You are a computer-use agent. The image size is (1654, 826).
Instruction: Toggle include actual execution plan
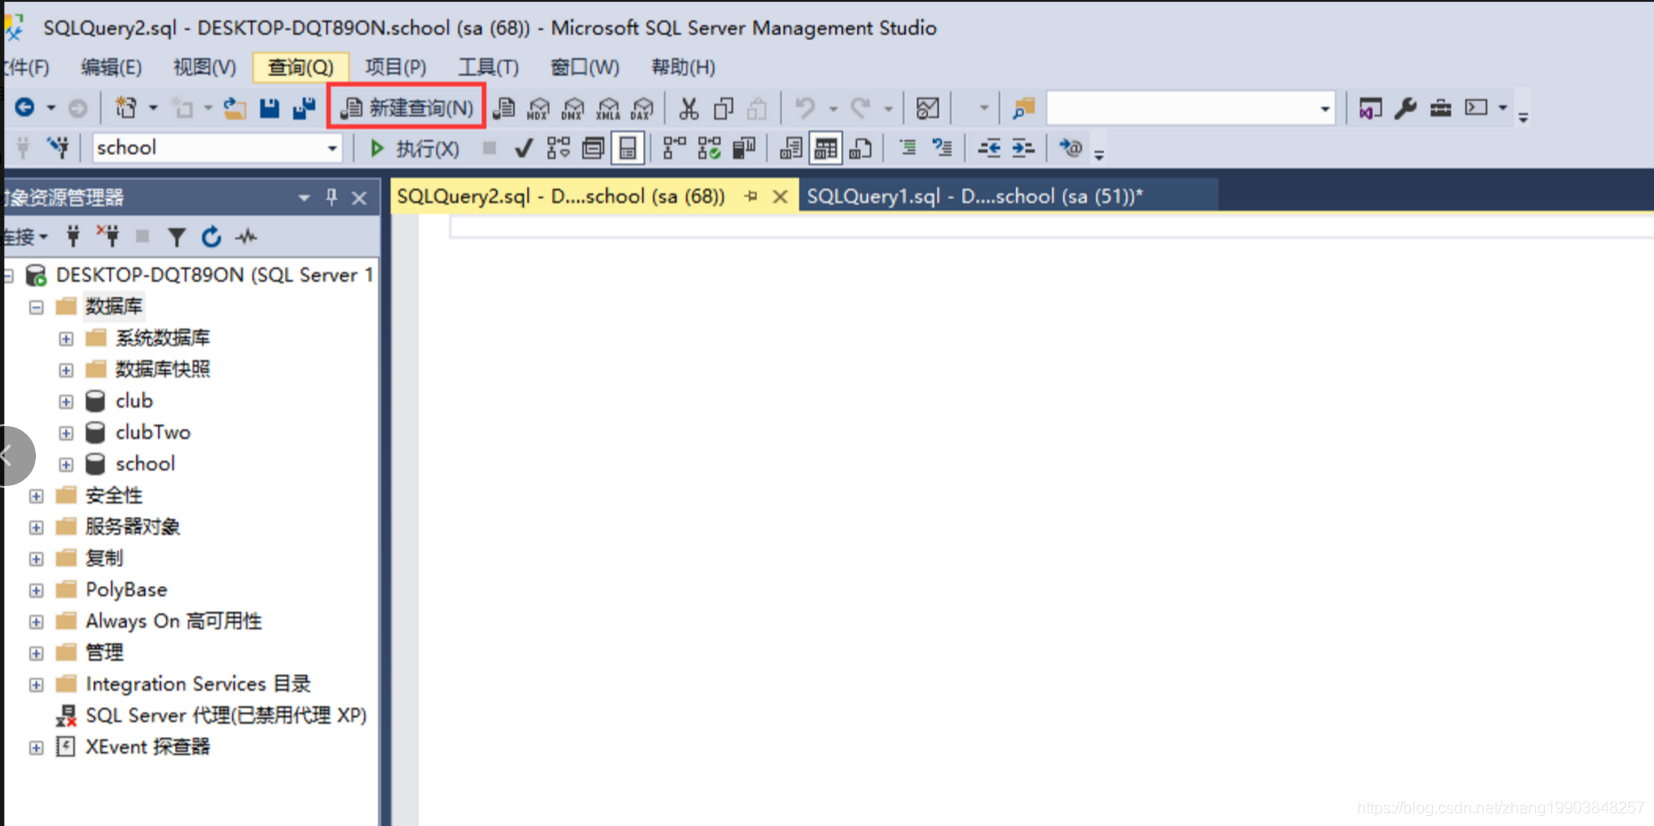click(675, 149)
